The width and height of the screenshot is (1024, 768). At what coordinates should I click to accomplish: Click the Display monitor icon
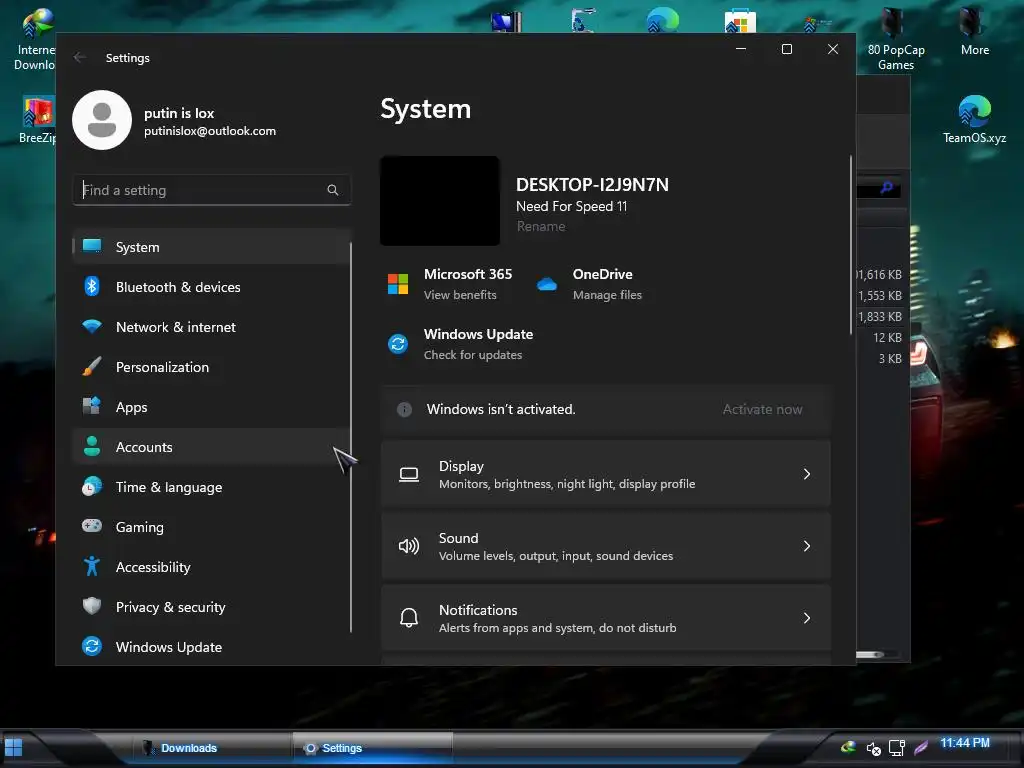point(409,475)
